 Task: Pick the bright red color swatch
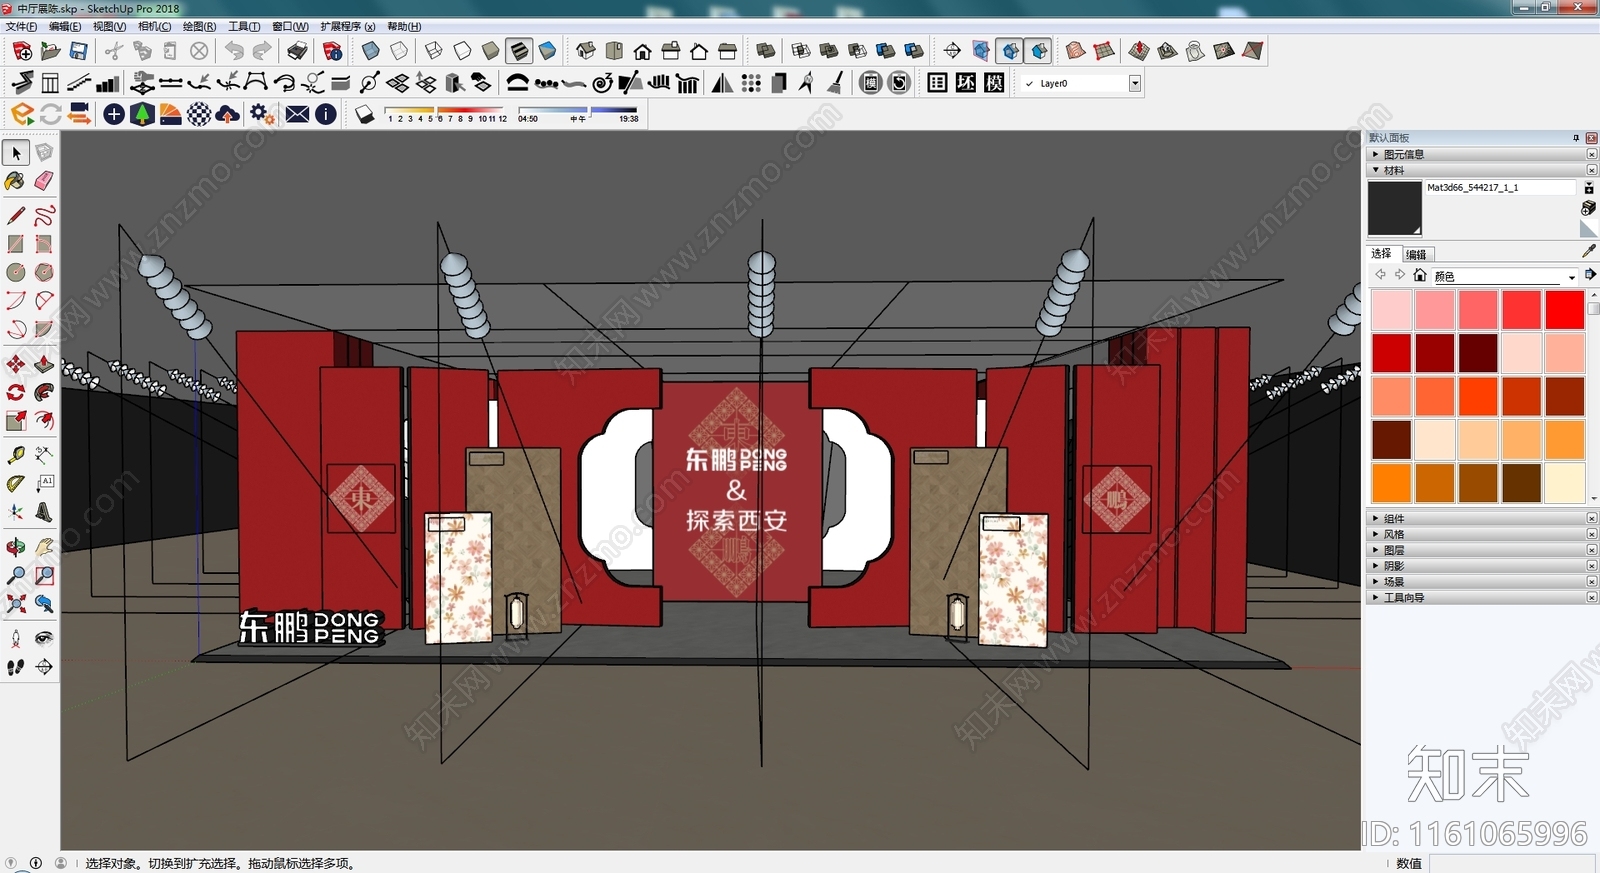click(1564, 310)
